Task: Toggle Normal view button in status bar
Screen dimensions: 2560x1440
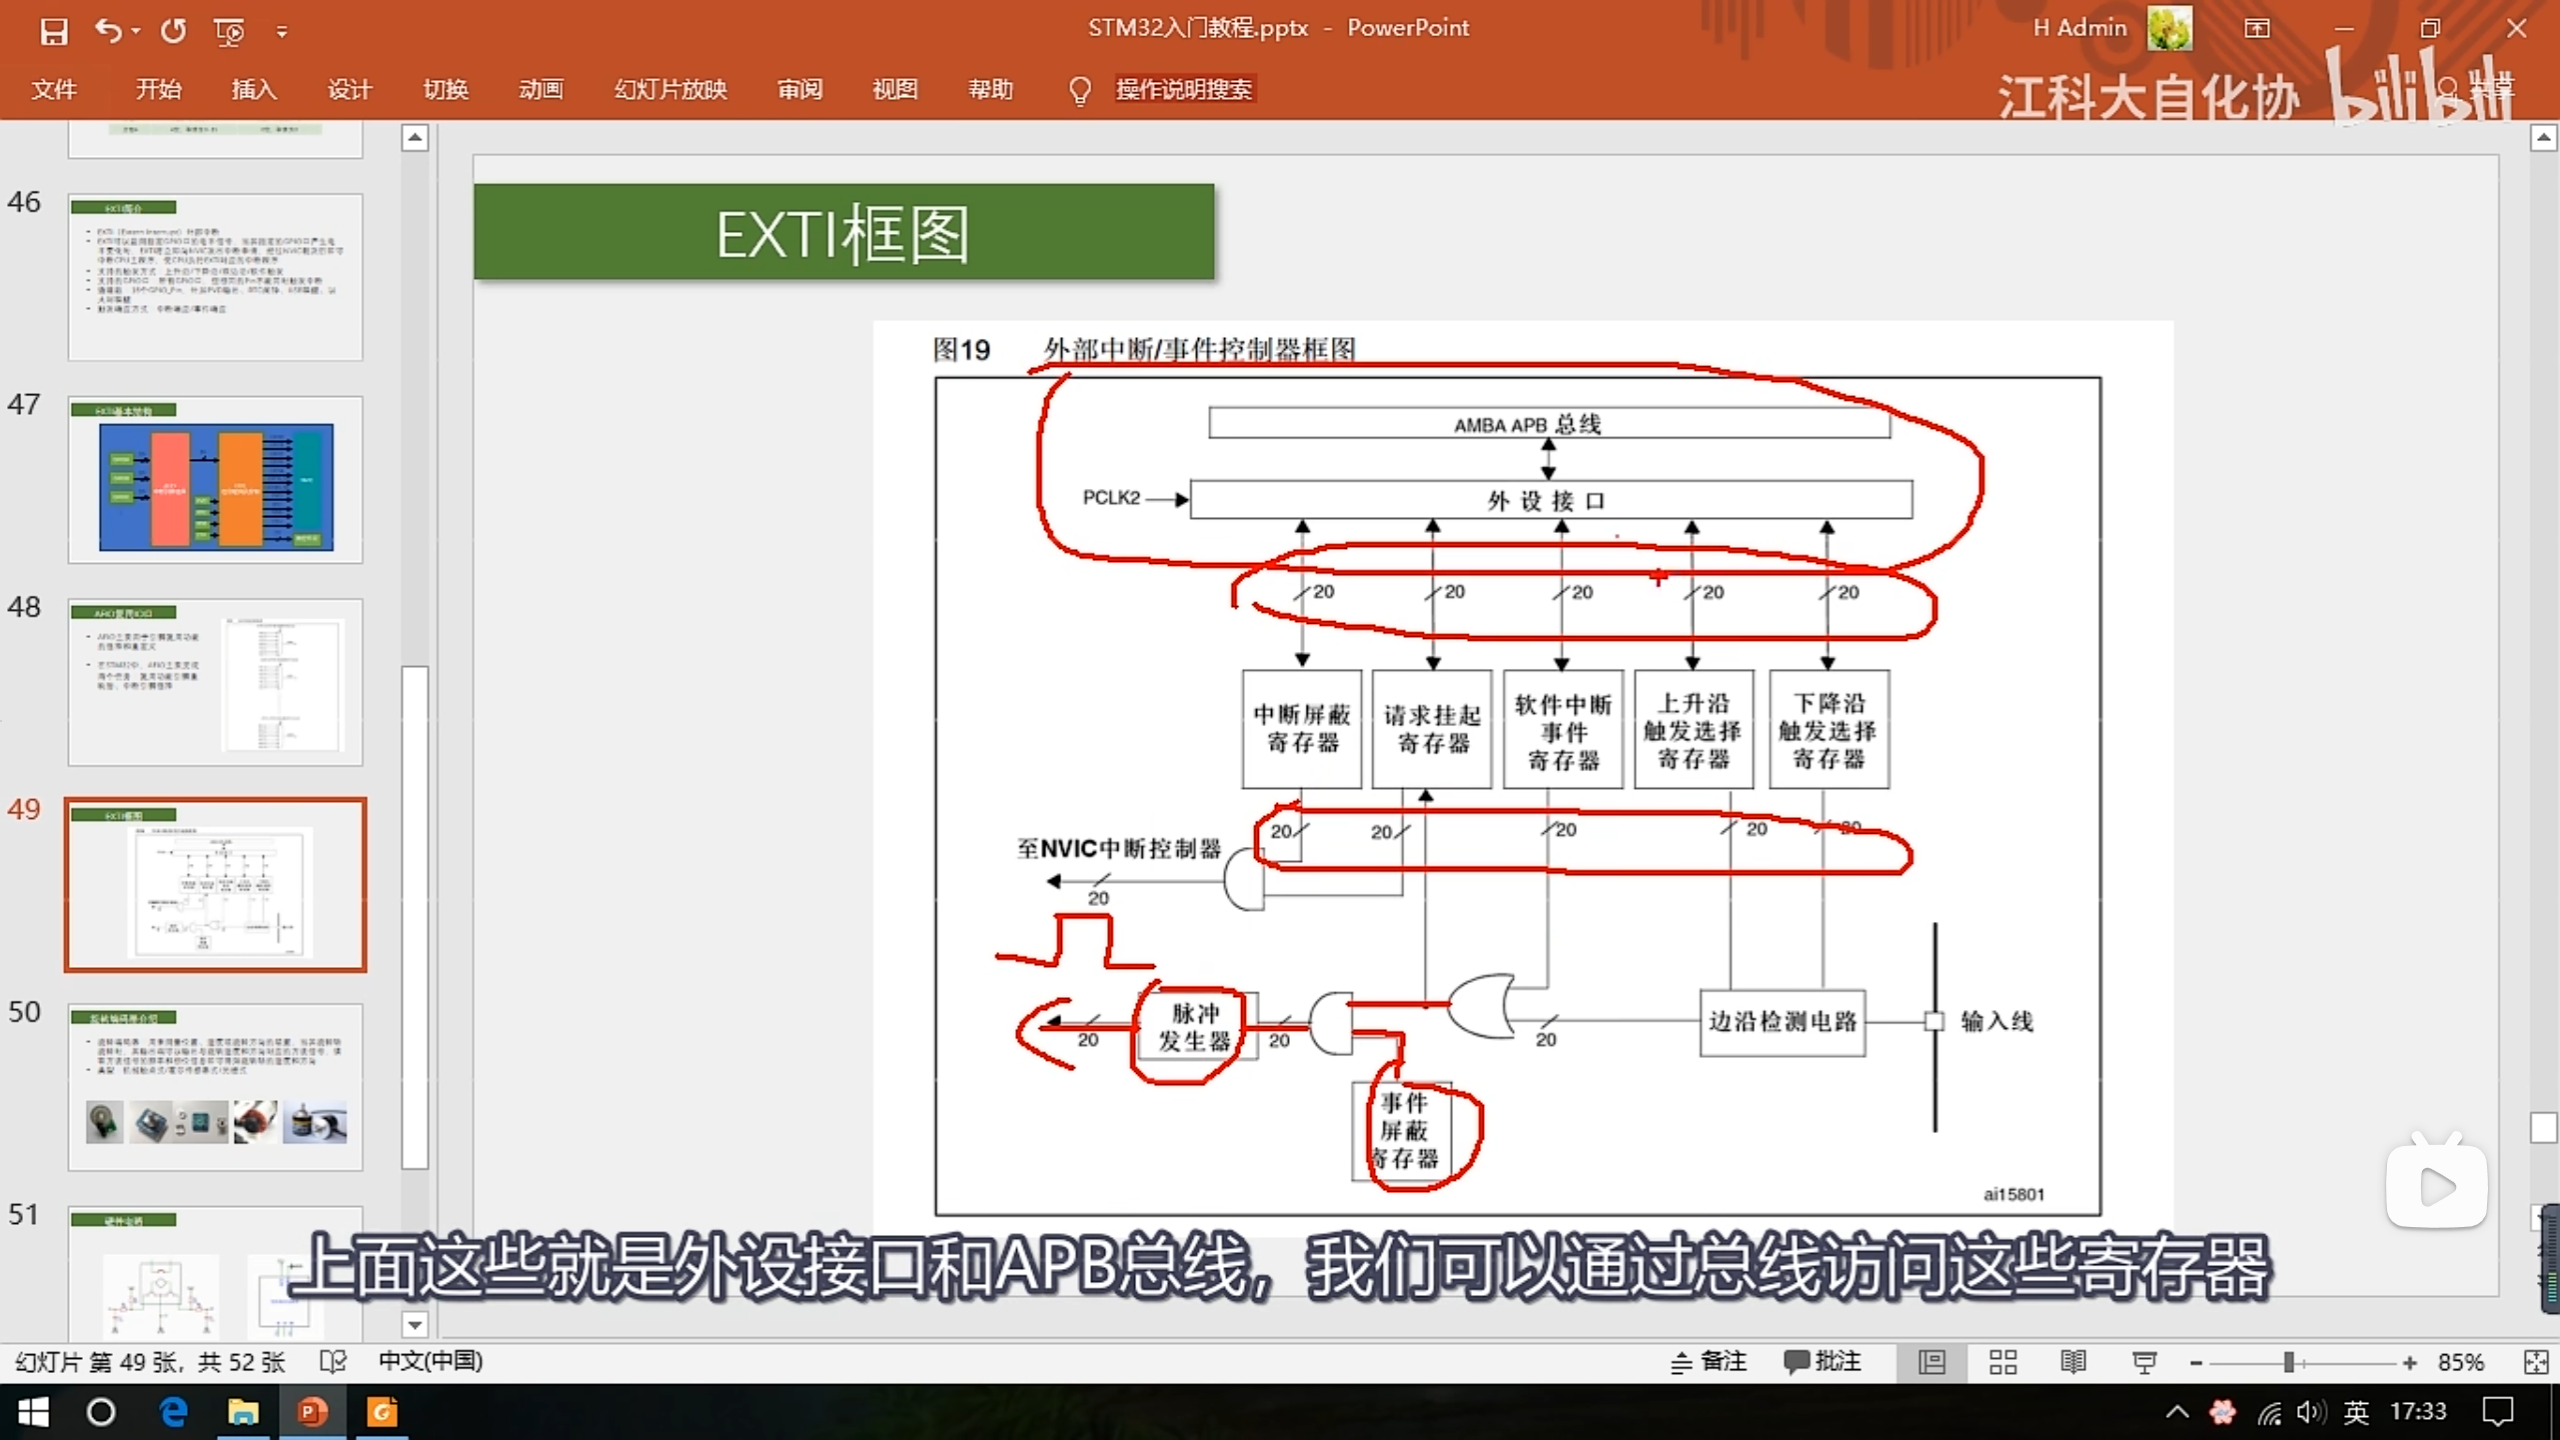Action: [x=1932, y=1362]
